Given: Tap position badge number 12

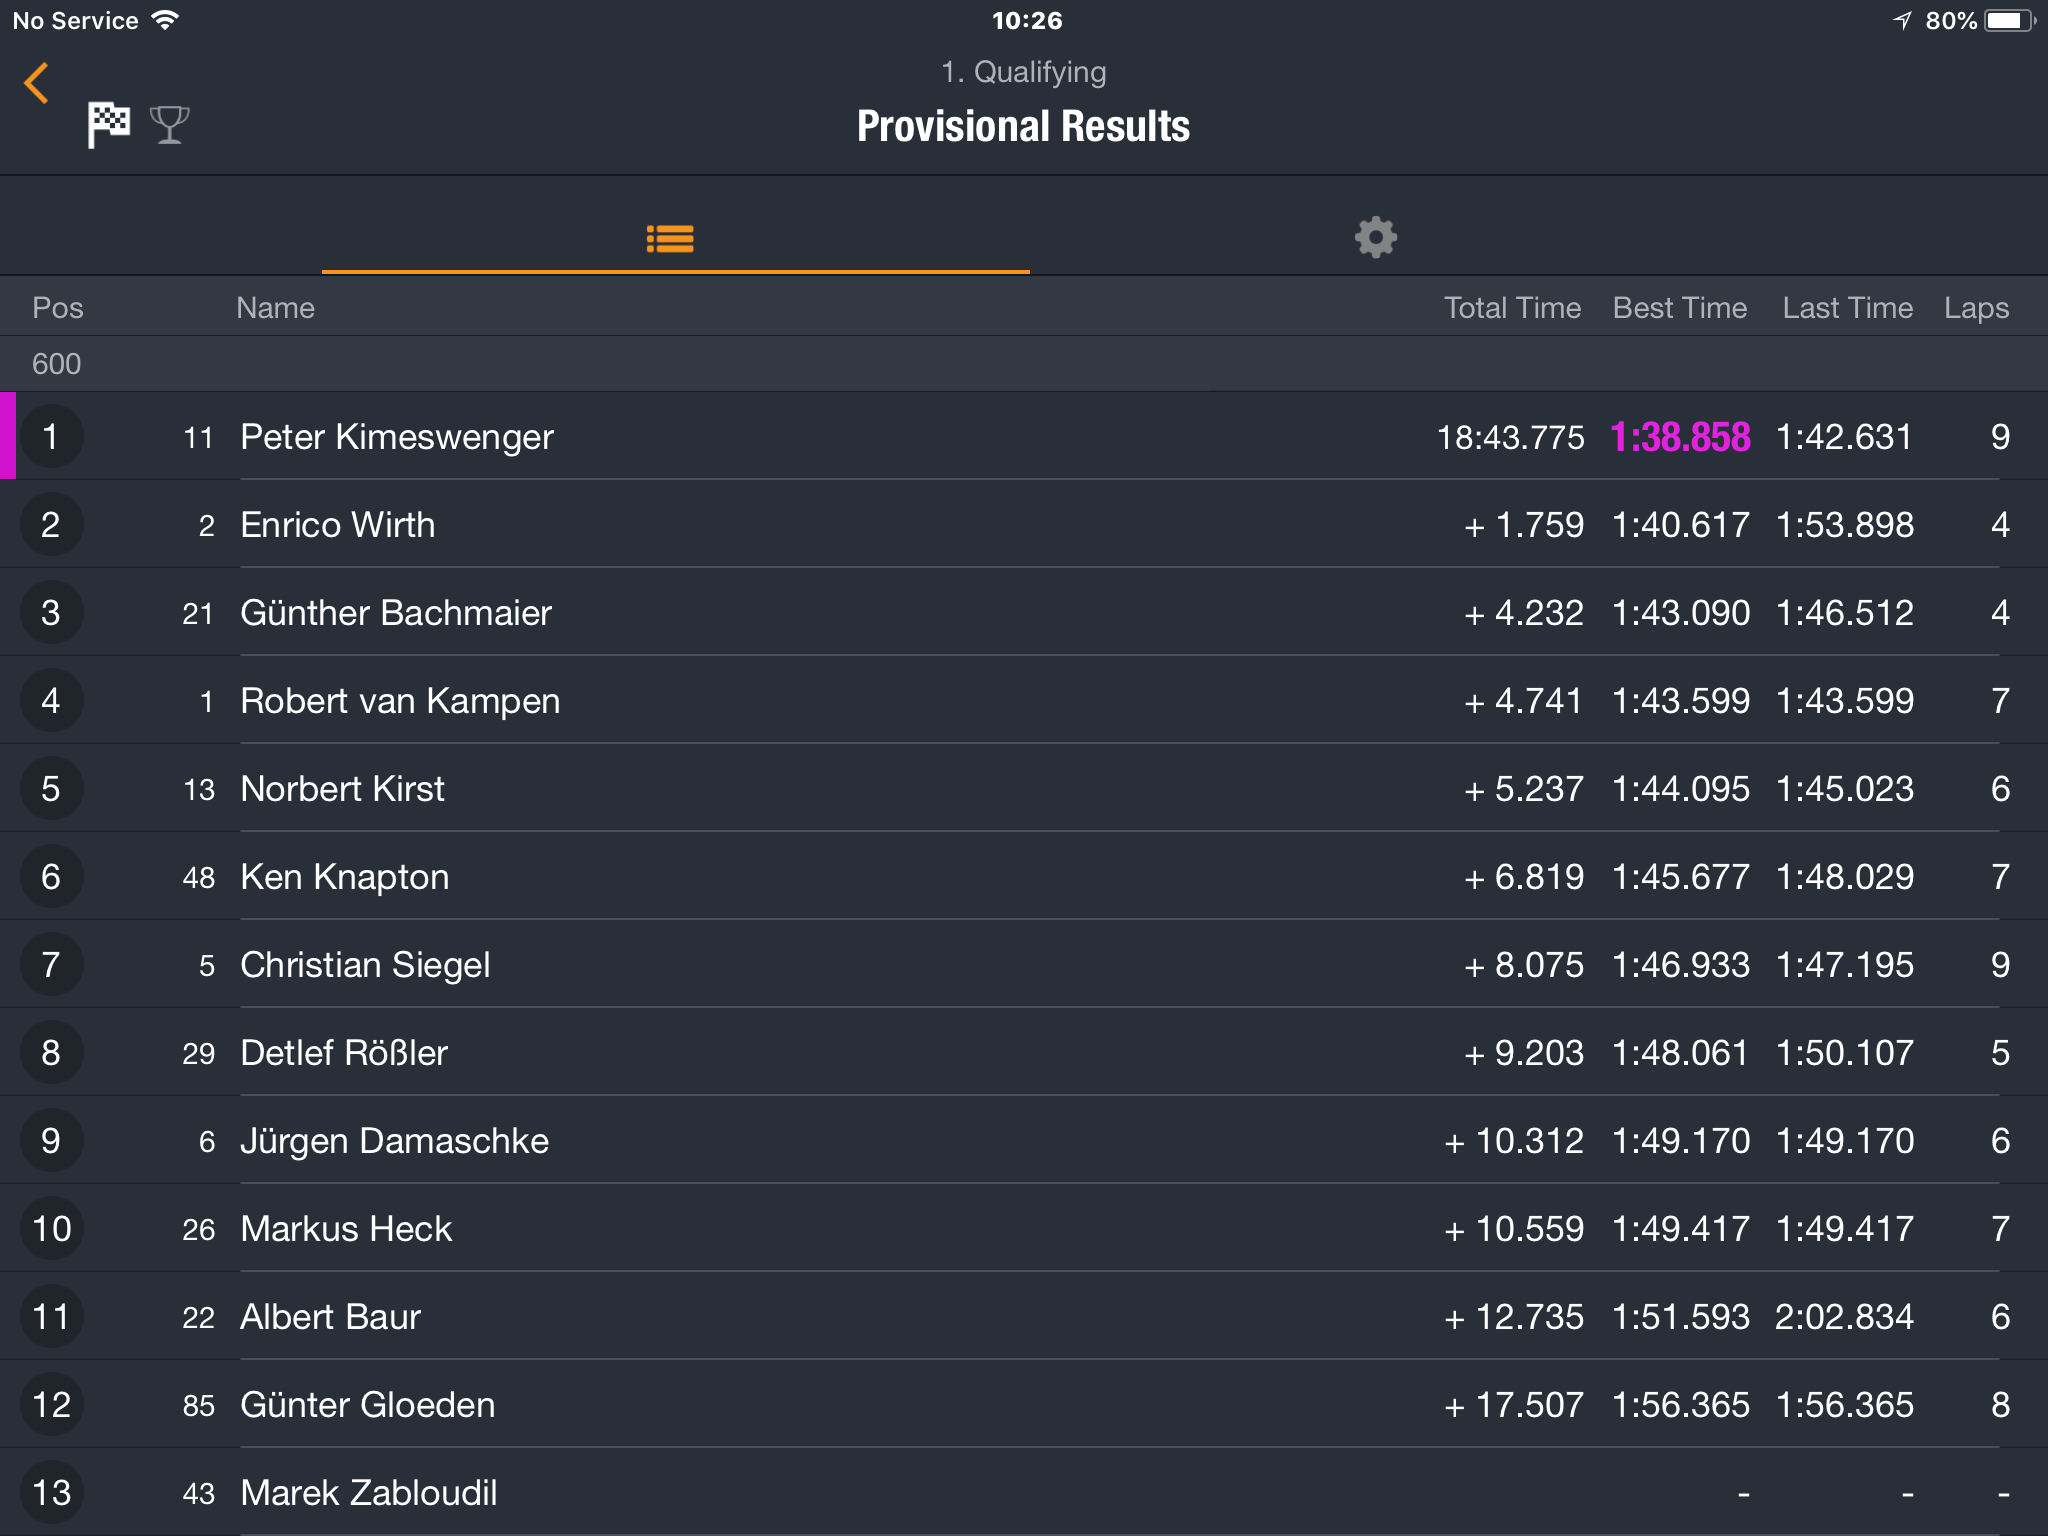Looking at the screenshot, I should tap(51, 1404).
